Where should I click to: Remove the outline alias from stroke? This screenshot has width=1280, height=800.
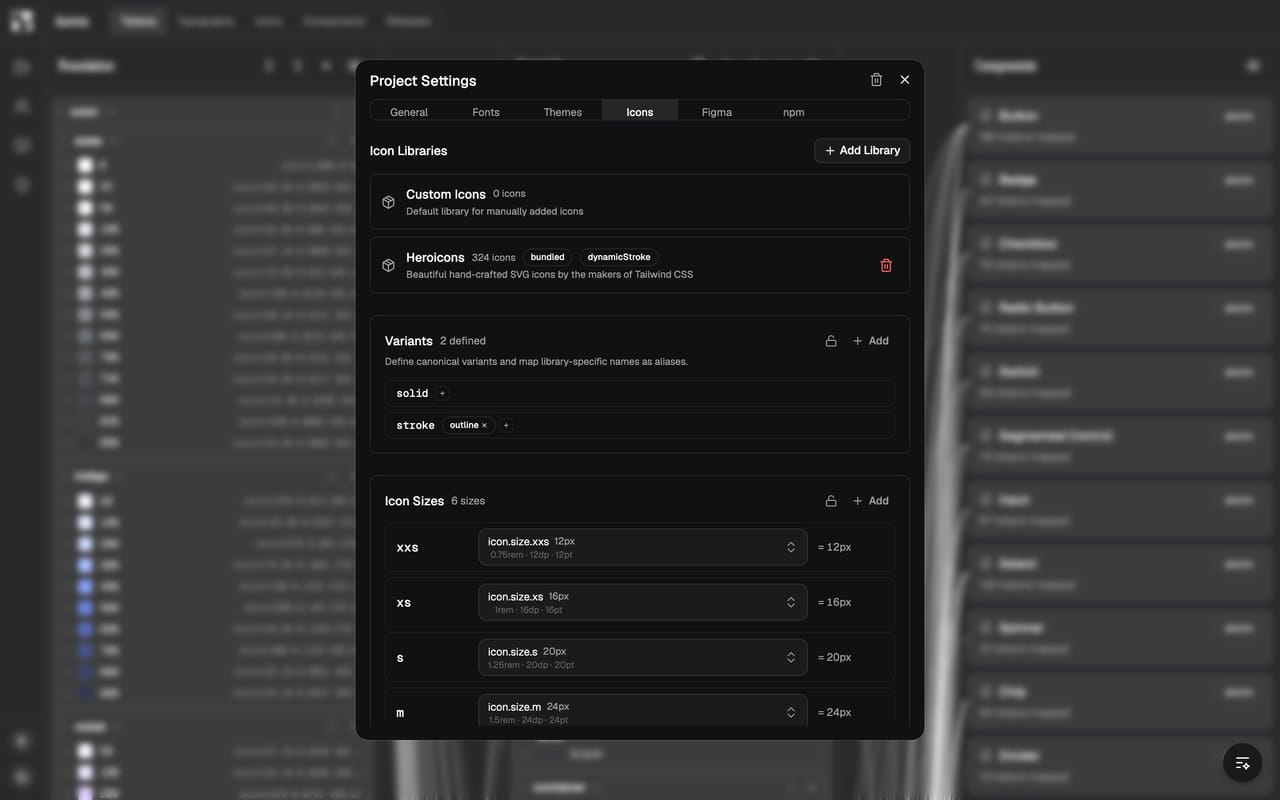coord(485,425)
